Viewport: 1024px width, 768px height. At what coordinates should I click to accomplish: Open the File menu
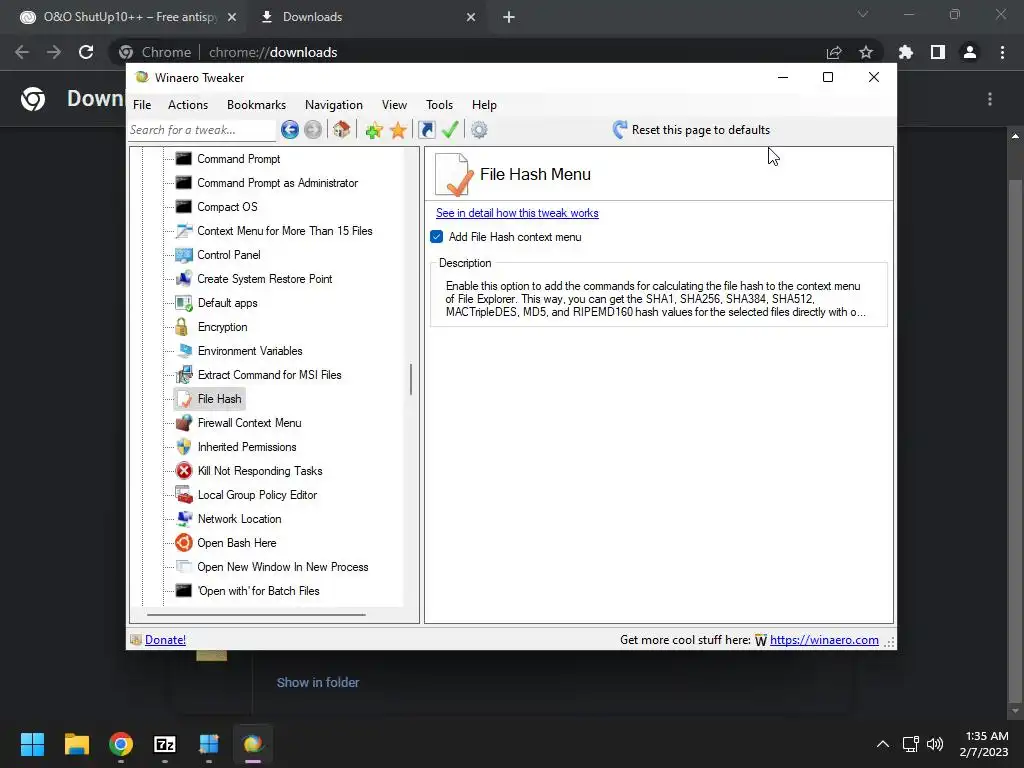tap(142, 105)
